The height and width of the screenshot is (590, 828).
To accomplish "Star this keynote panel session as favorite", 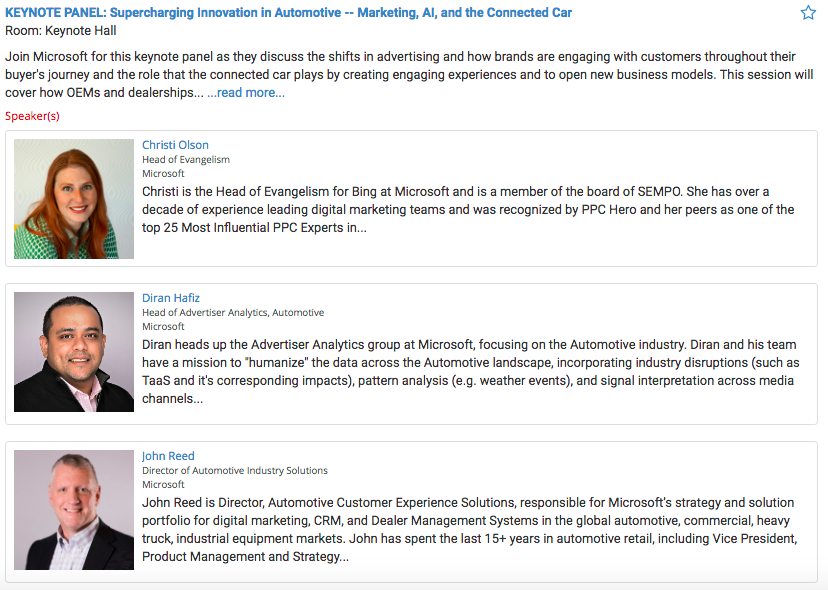I will [x=808, y=13].
